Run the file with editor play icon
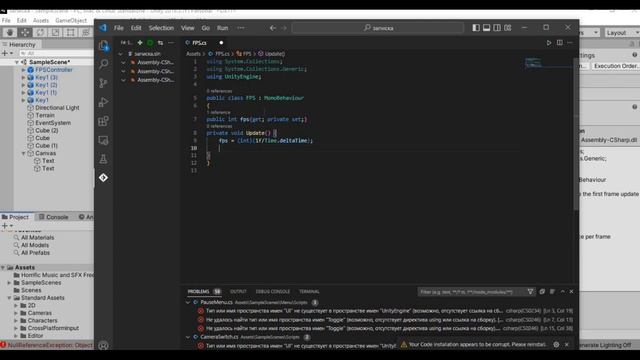640x360 pixels. click(549, 42)
